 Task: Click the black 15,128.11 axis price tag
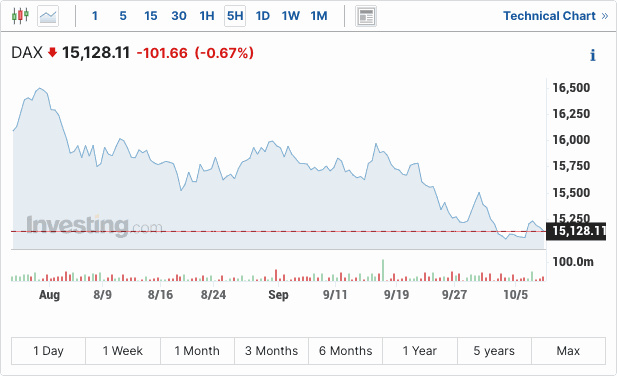[x=576, y=231]
